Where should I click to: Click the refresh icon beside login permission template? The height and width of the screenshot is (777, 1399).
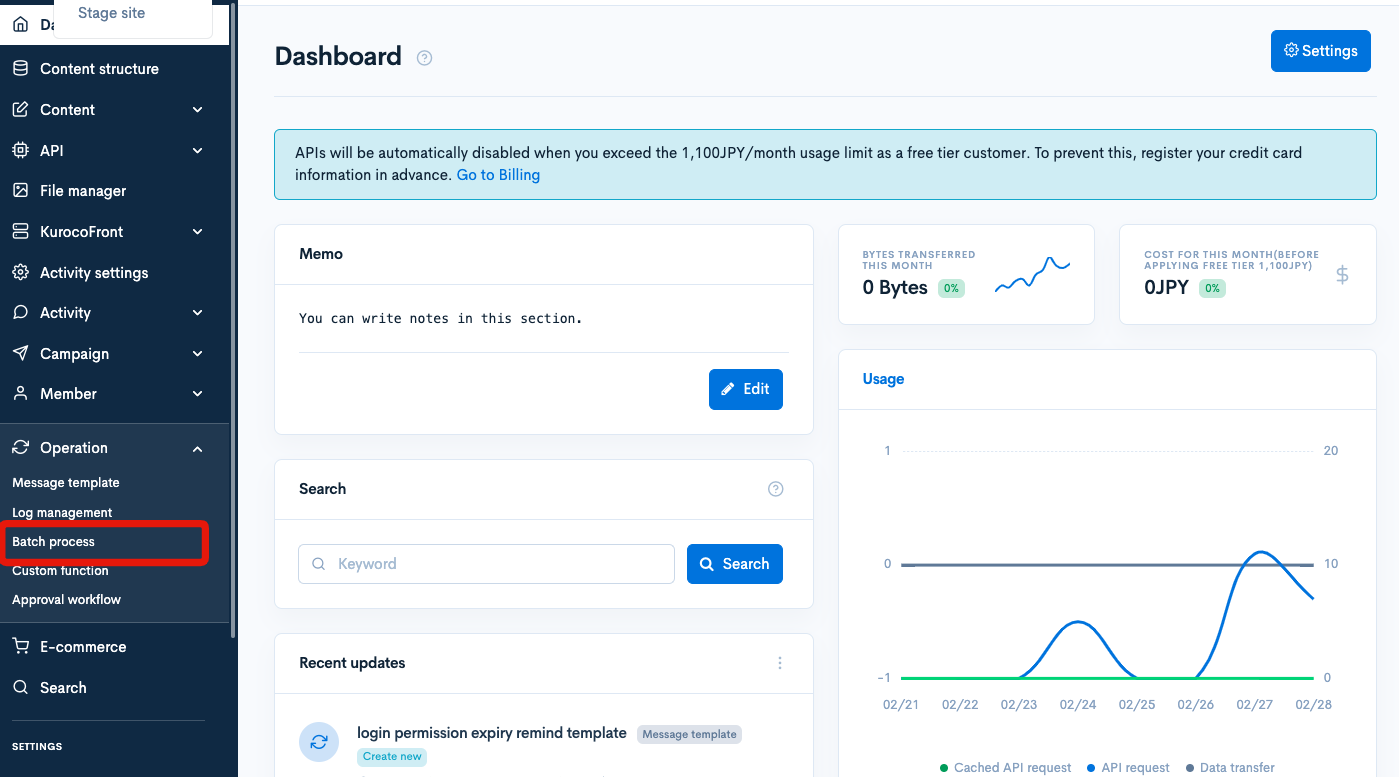tap(319, 742)
